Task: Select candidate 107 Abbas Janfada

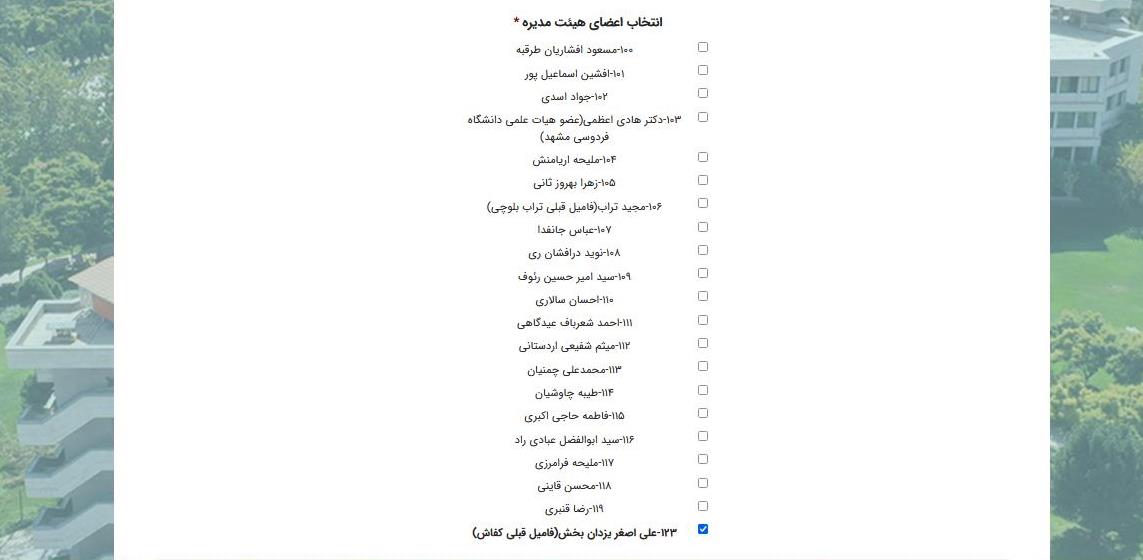Action: tap(703, 227)
